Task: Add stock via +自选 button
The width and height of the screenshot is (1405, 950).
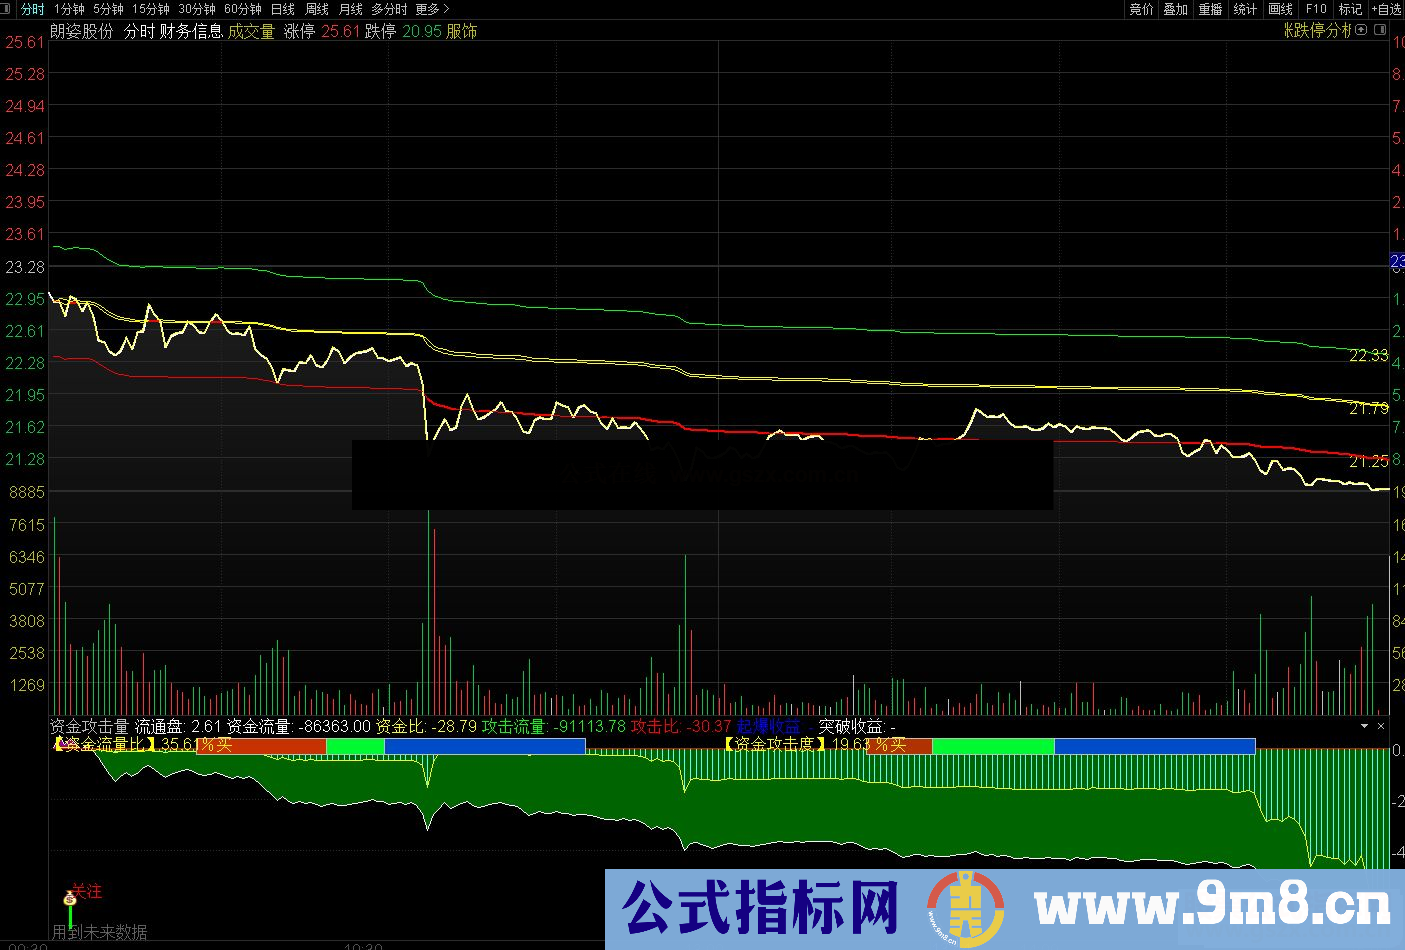Action: point(1387,9)
